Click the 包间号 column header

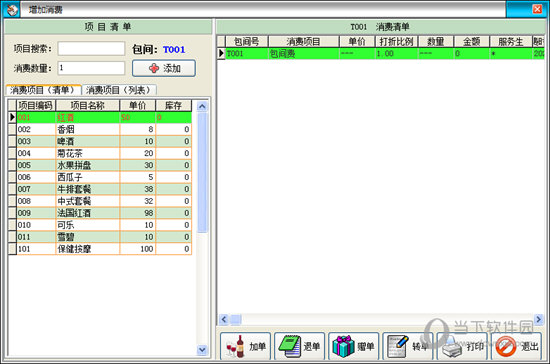click(x=247, y=42)
